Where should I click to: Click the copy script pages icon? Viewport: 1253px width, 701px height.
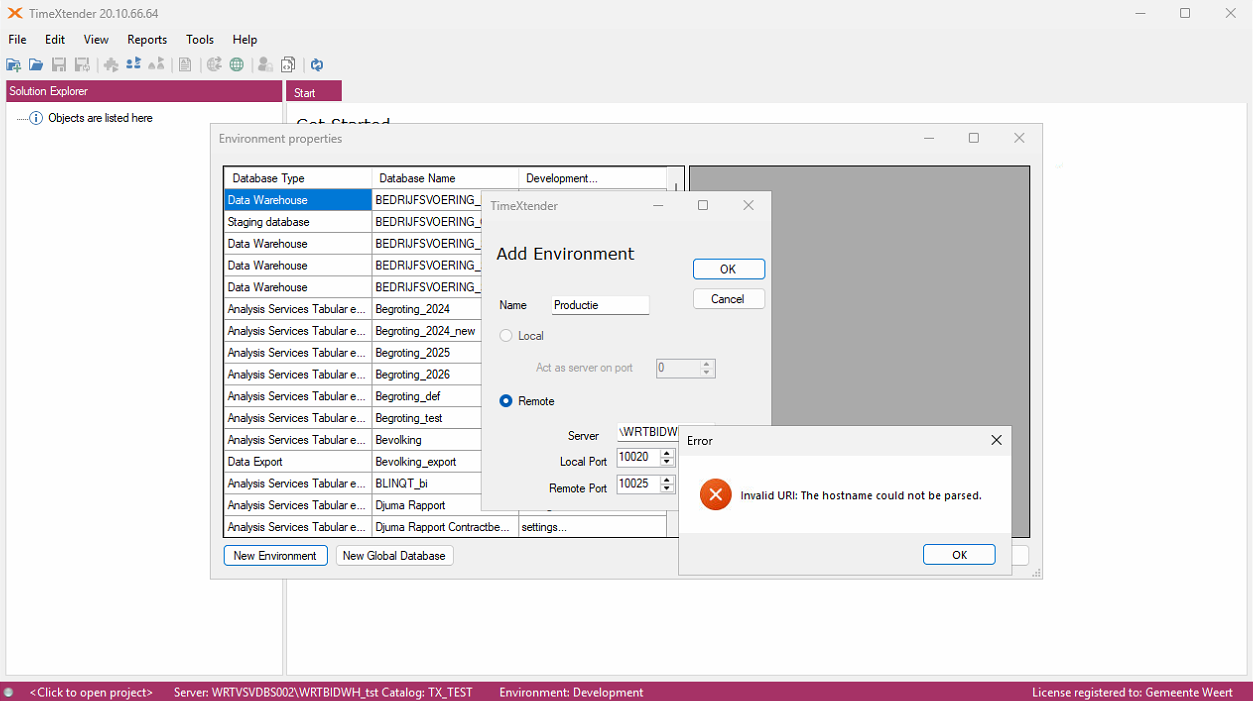[x=288, y=65]
